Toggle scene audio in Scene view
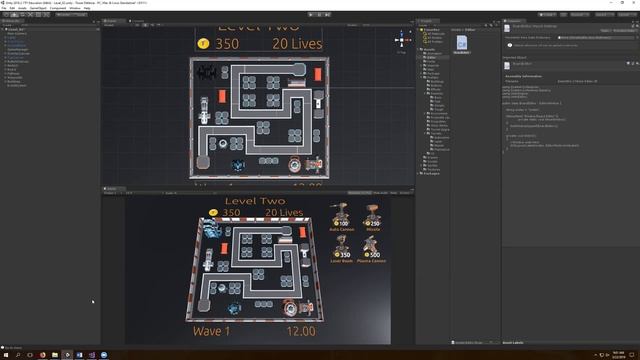The width and height of the screenshot is (640, 360). [x=152, y=25]
